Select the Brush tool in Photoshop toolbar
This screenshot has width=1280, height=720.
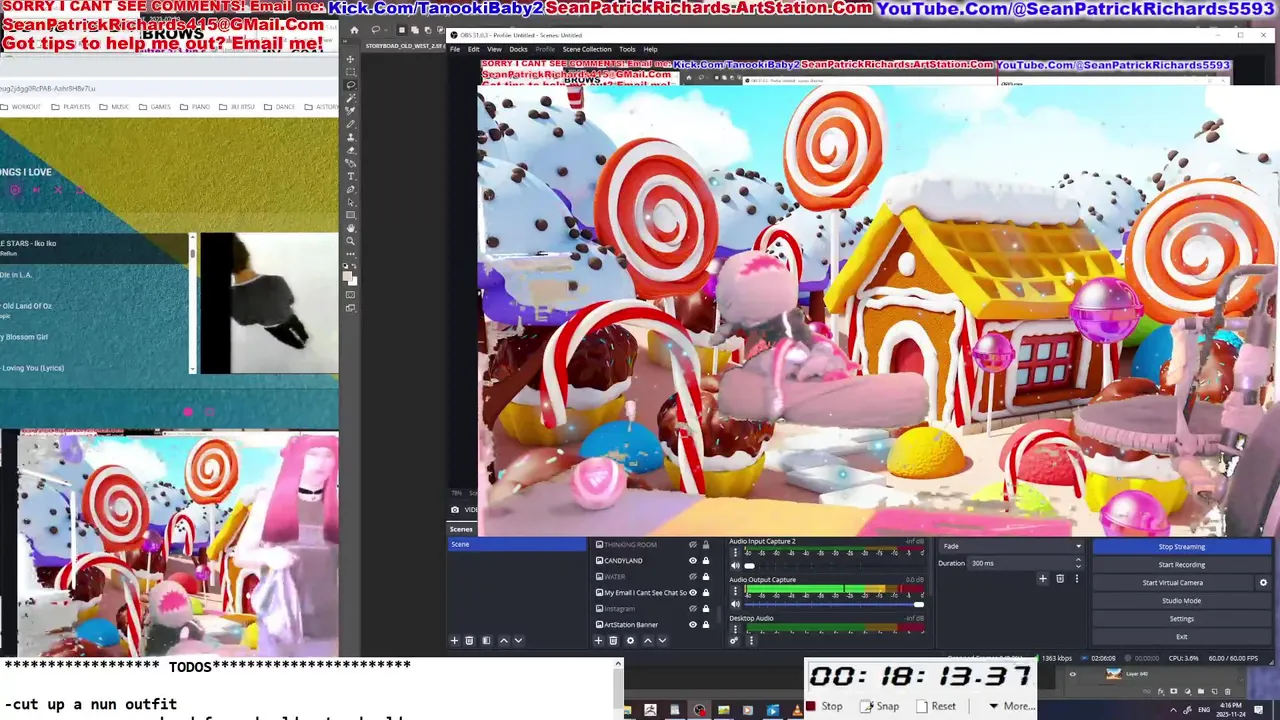(x=350, y=124)
